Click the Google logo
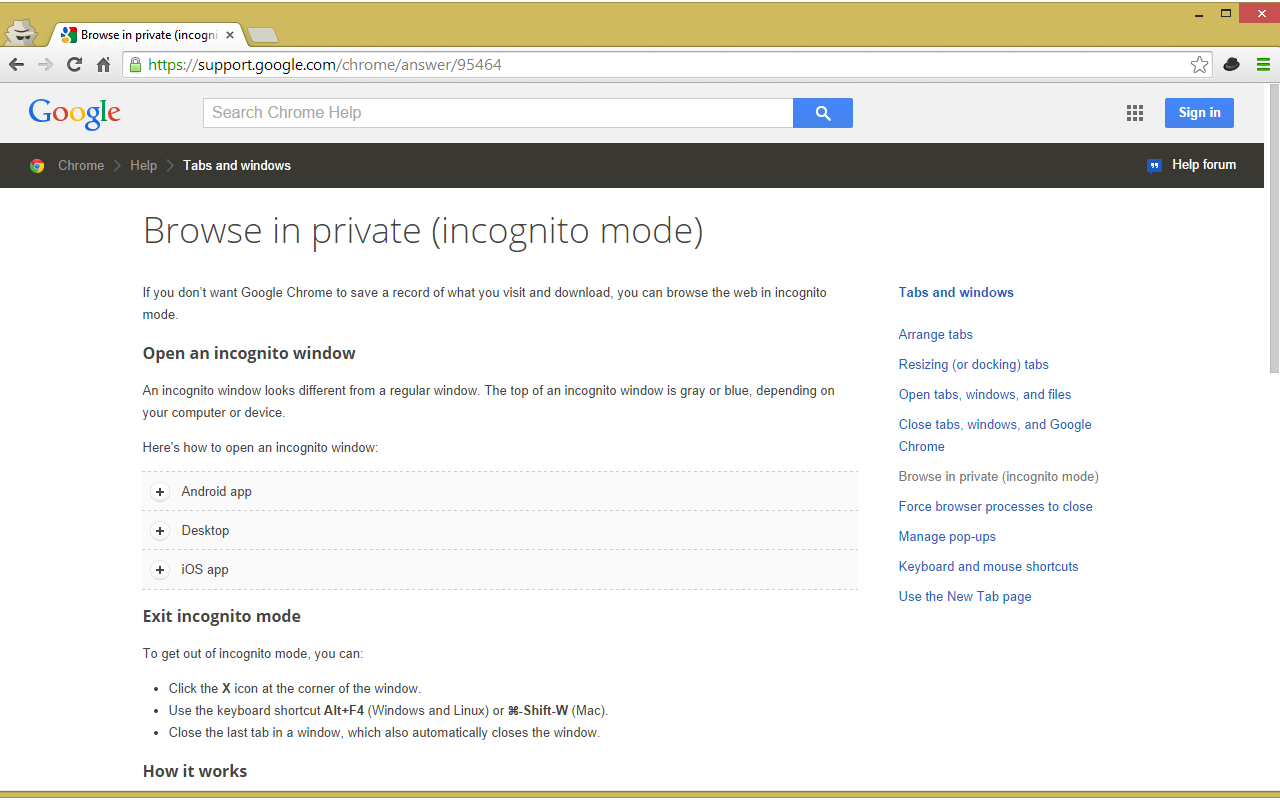This screenshot has width=1280, height=800. point(75,113)
